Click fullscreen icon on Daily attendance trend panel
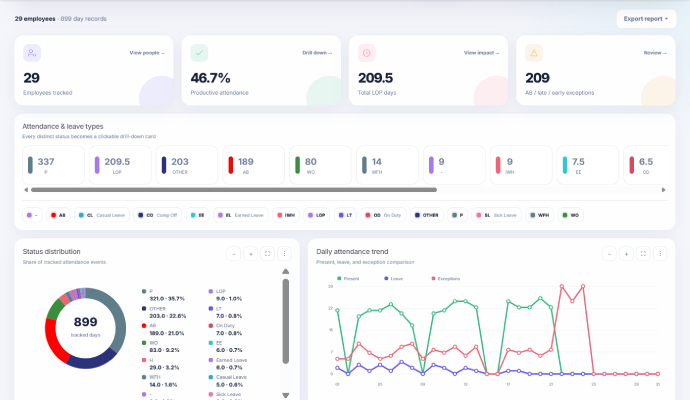Image resolution: width=690 pixels, height=400 pixels. click(643, 254)
